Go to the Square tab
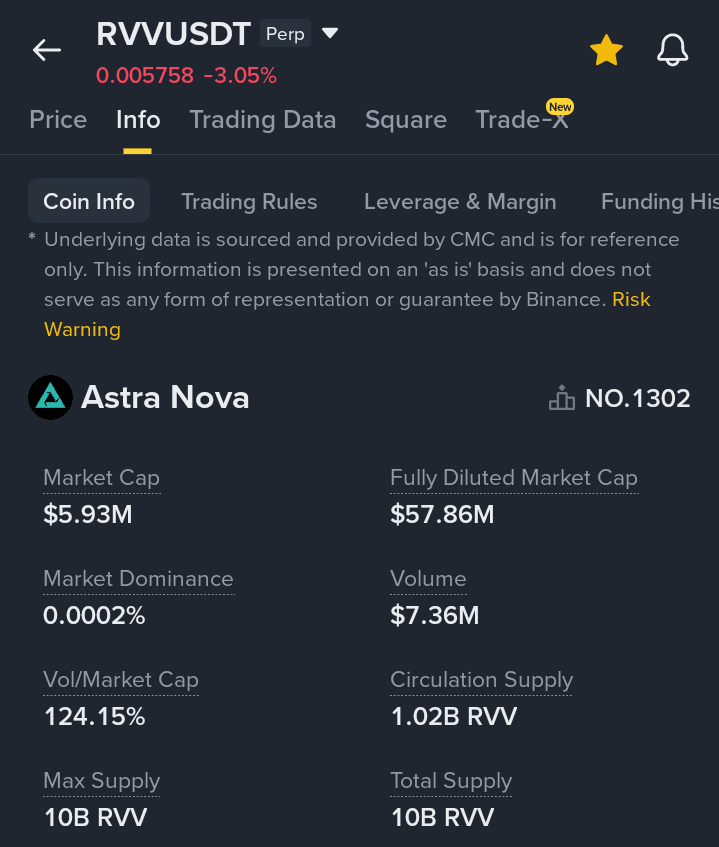This screenshot has width=719, height=847. [406, 119]
